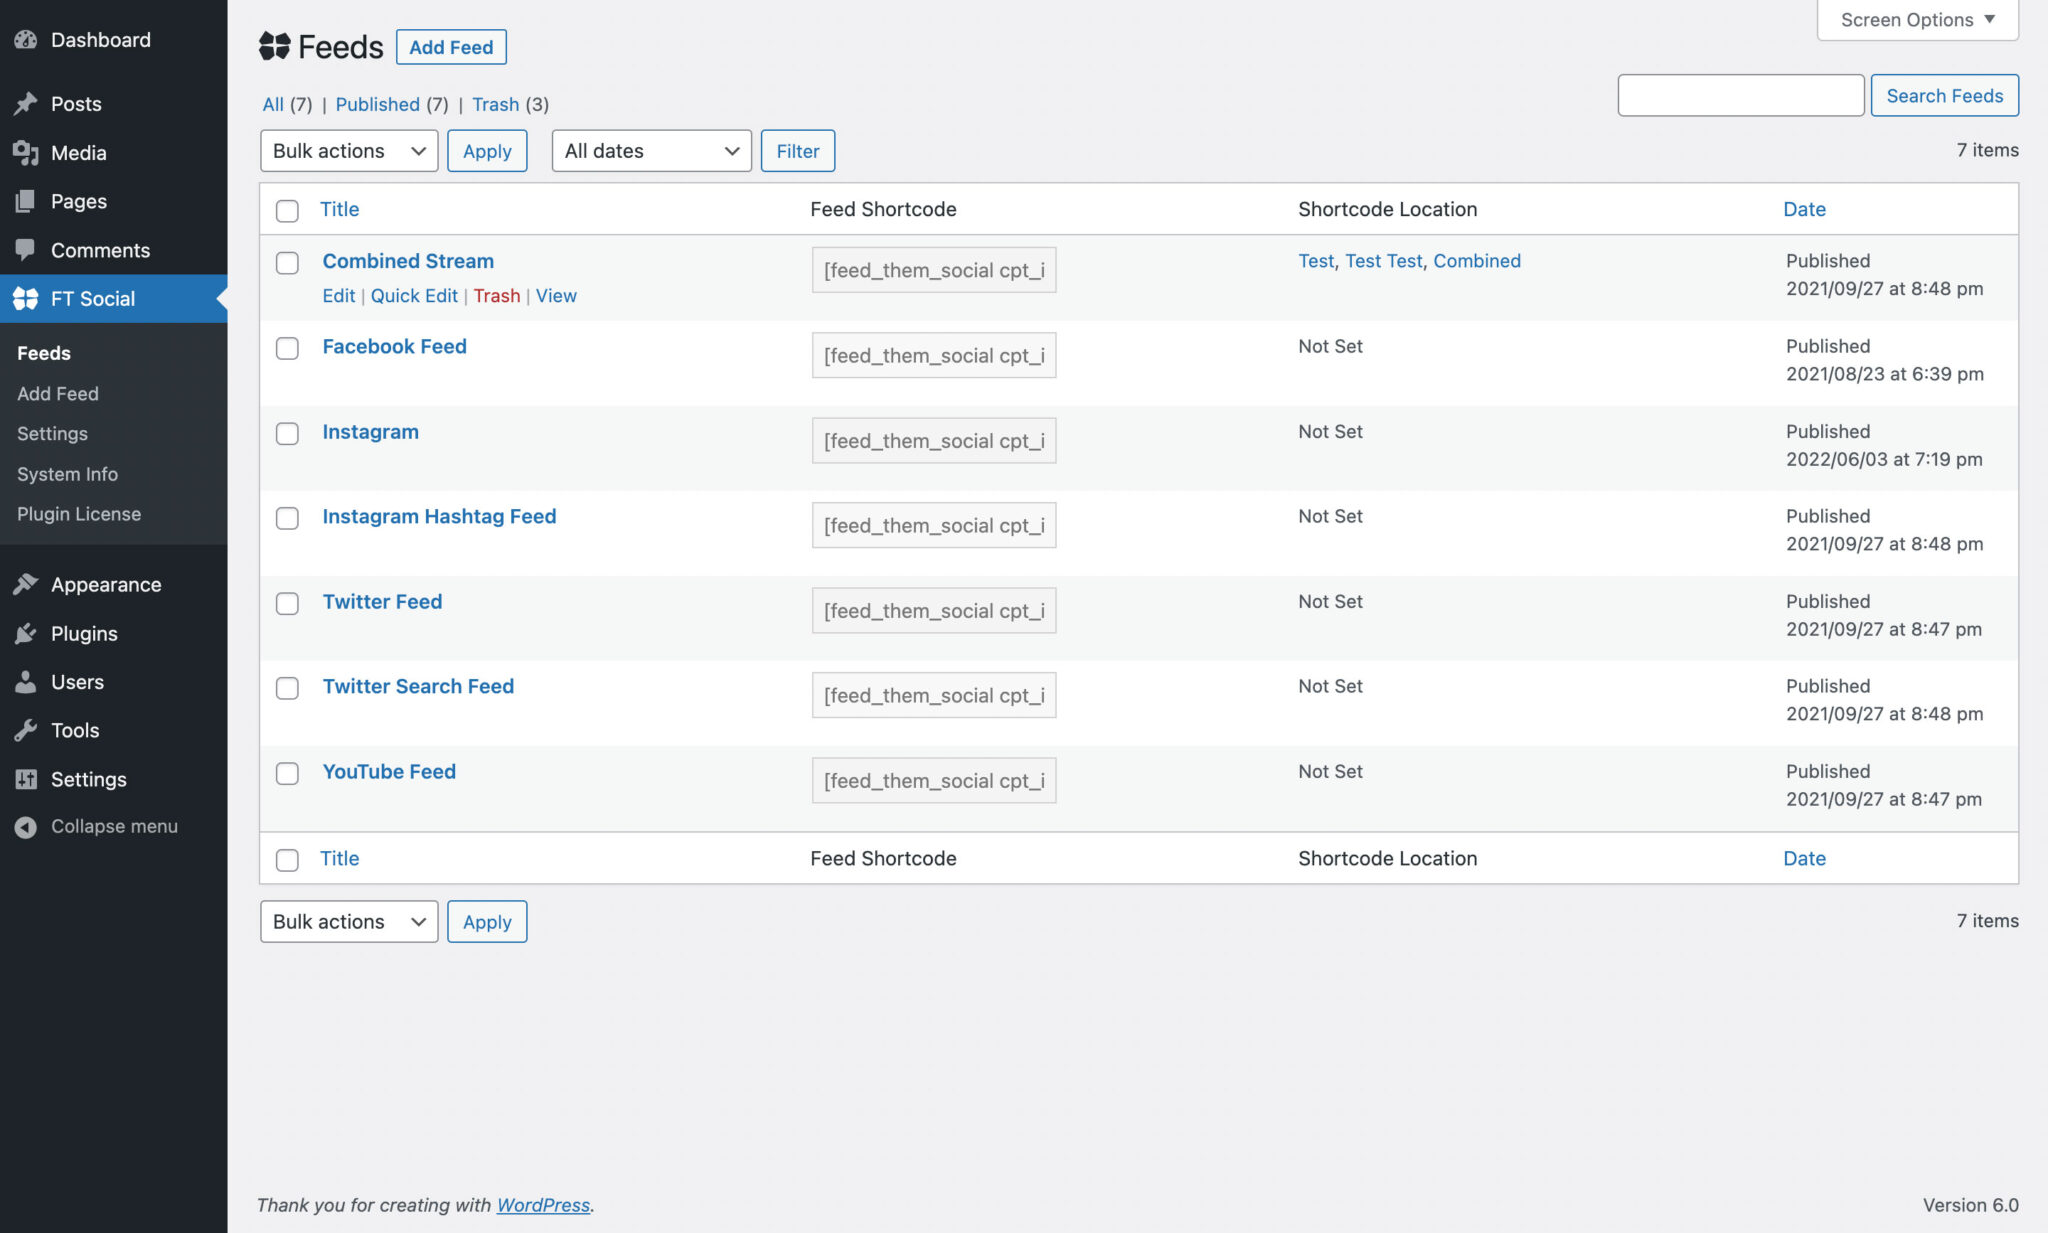Click the Comments speech bubble icon
Screen dimensions: 2048x1233
pos(26,250)
